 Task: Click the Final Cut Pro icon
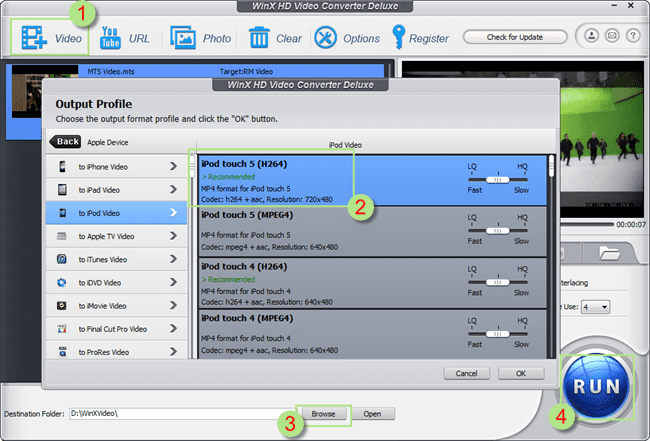[62, 329]
